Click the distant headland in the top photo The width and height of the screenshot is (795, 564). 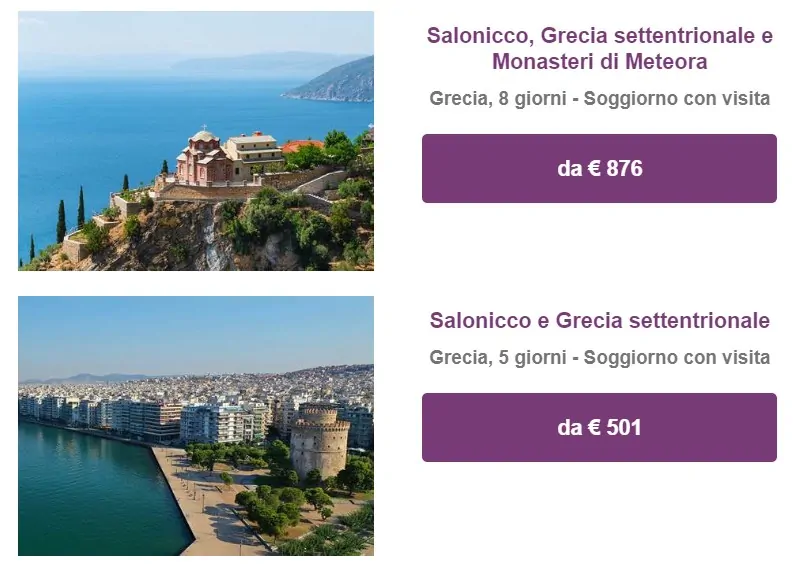335,82
